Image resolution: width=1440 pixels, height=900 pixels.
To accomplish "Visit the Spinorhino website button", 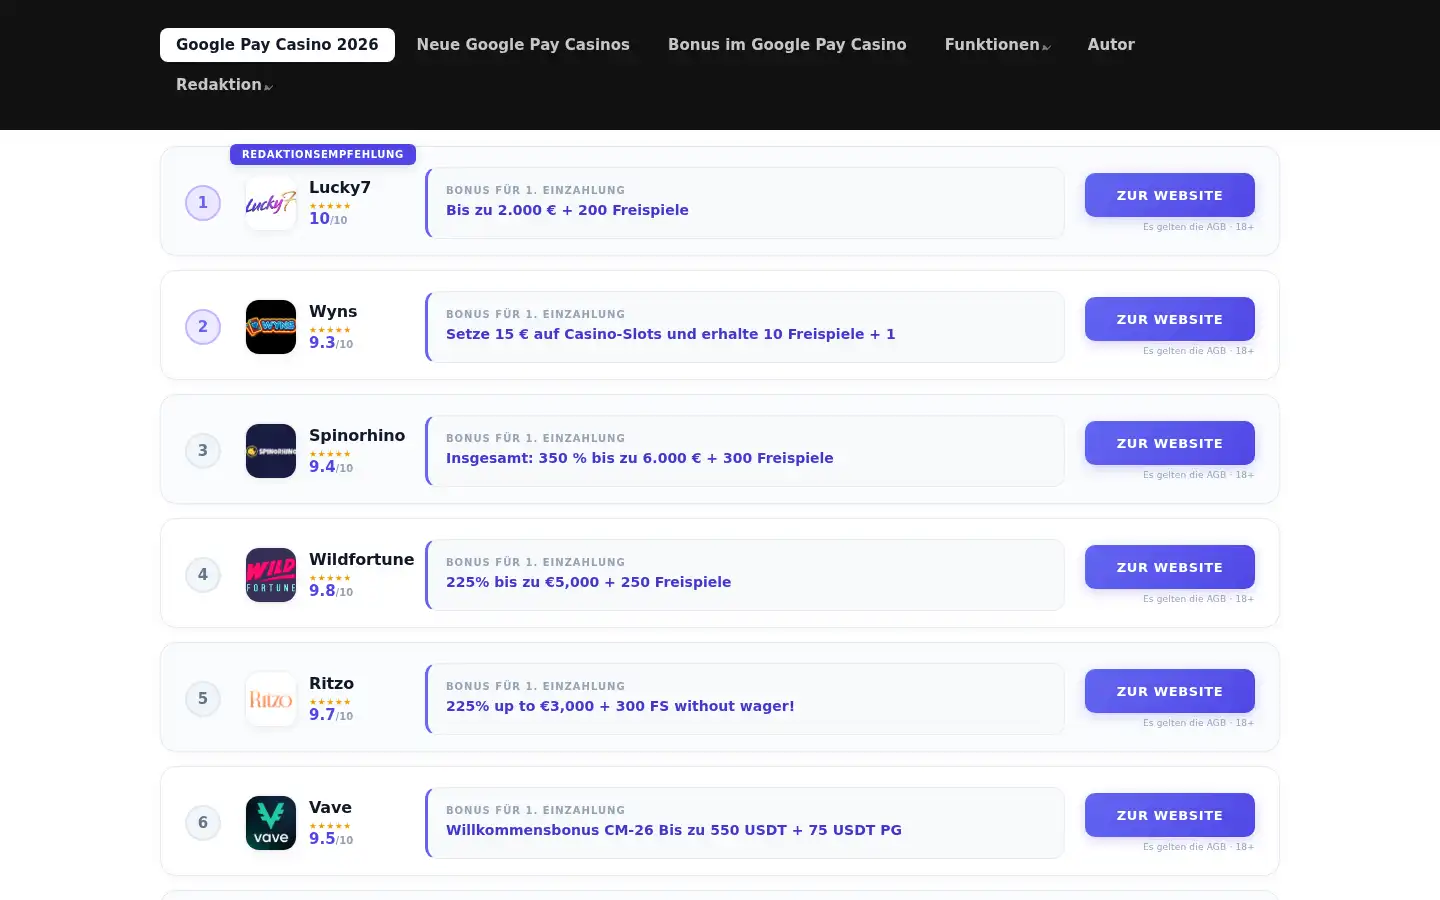I will tap(1170, 443).
